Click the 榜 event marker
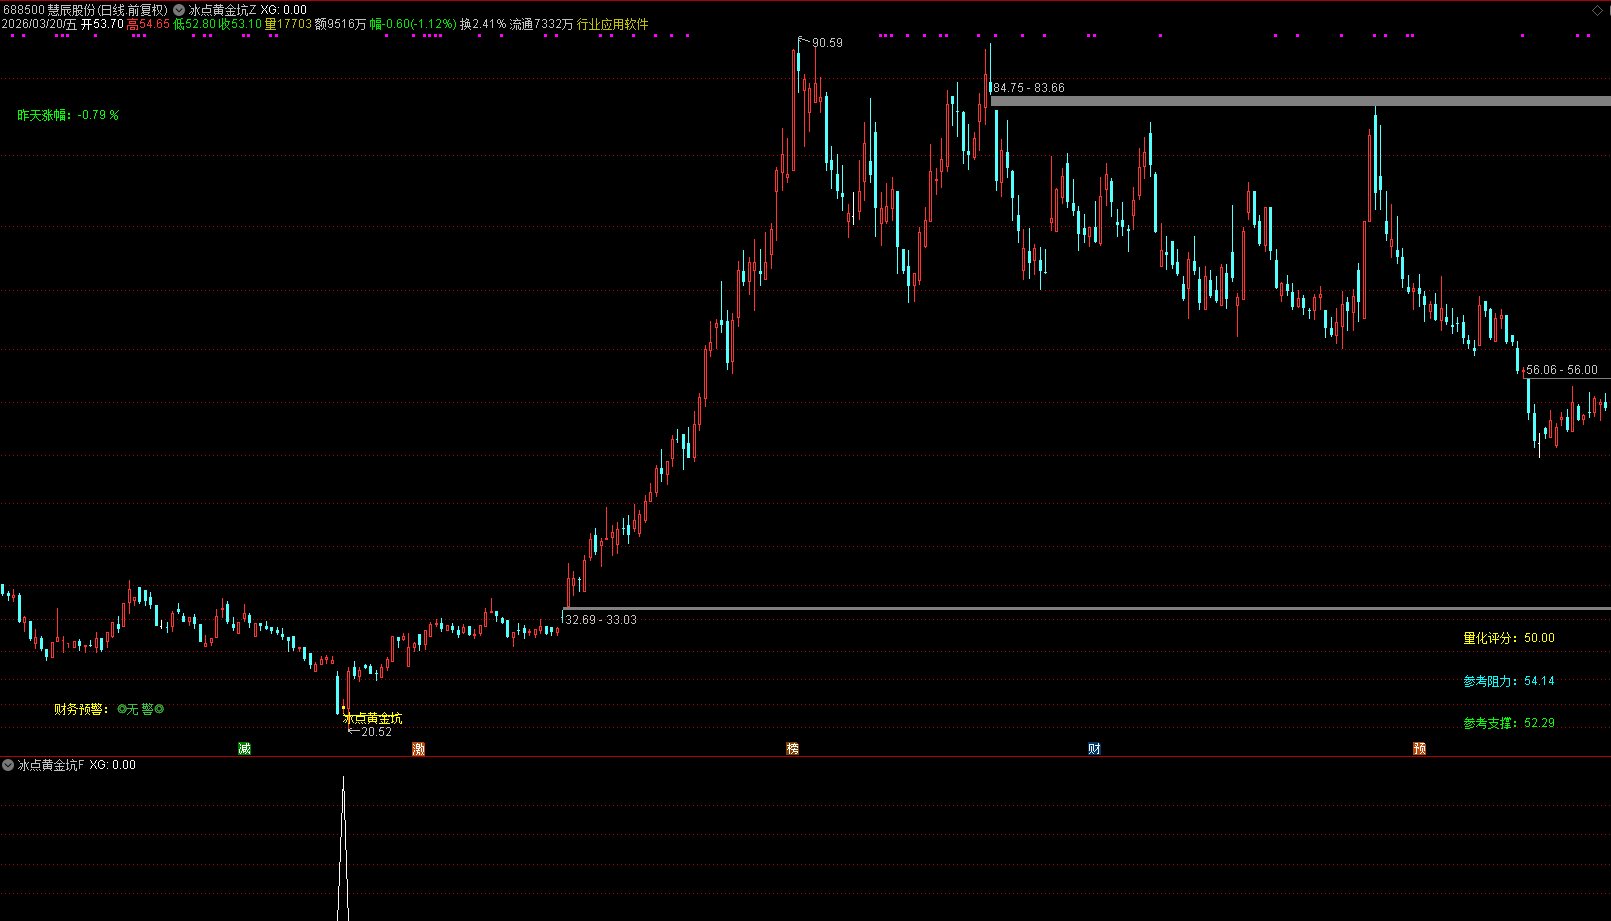 tap(792, 749)
